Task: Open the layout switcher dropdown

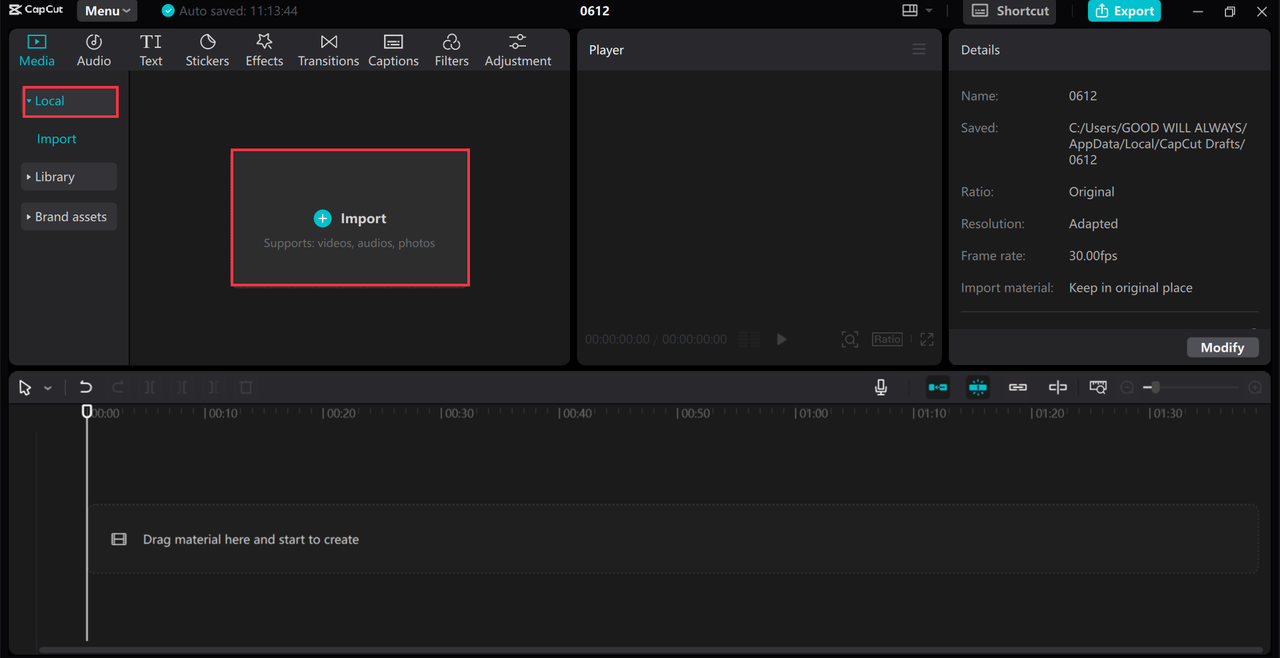Action: coord(916,11)
